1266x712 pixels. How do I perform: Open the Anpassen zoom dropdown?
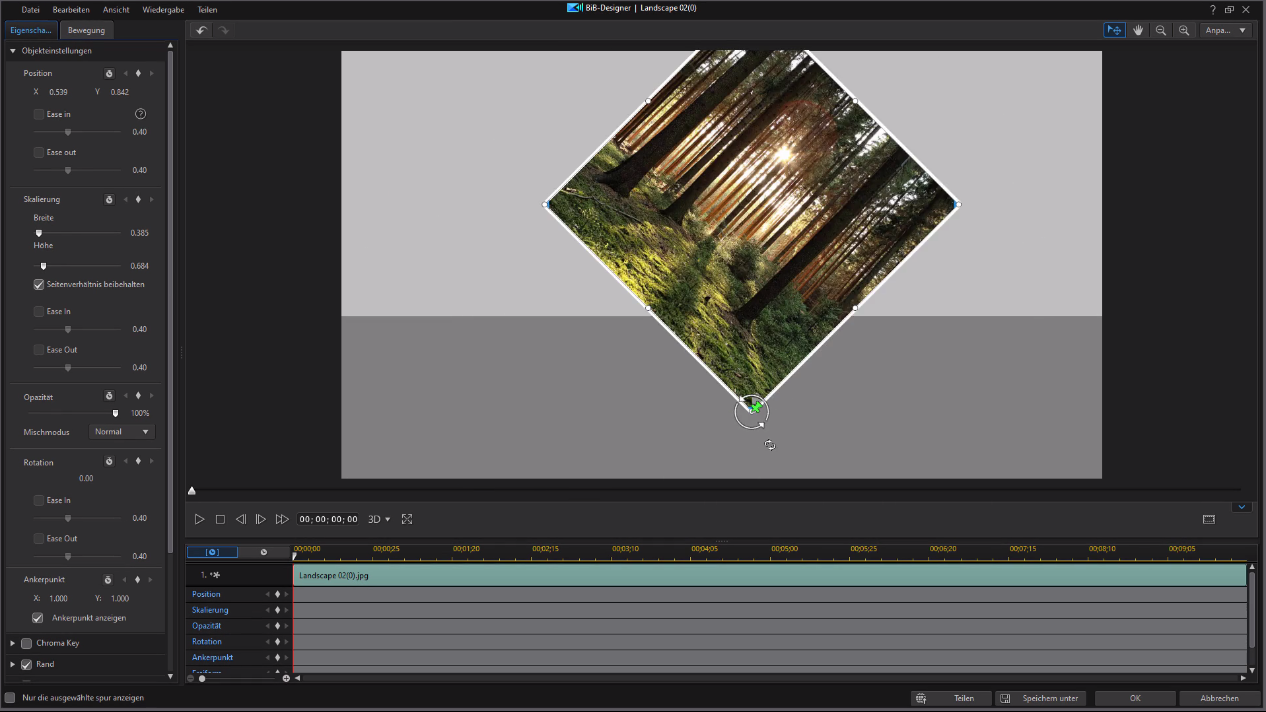[1227, 30]
